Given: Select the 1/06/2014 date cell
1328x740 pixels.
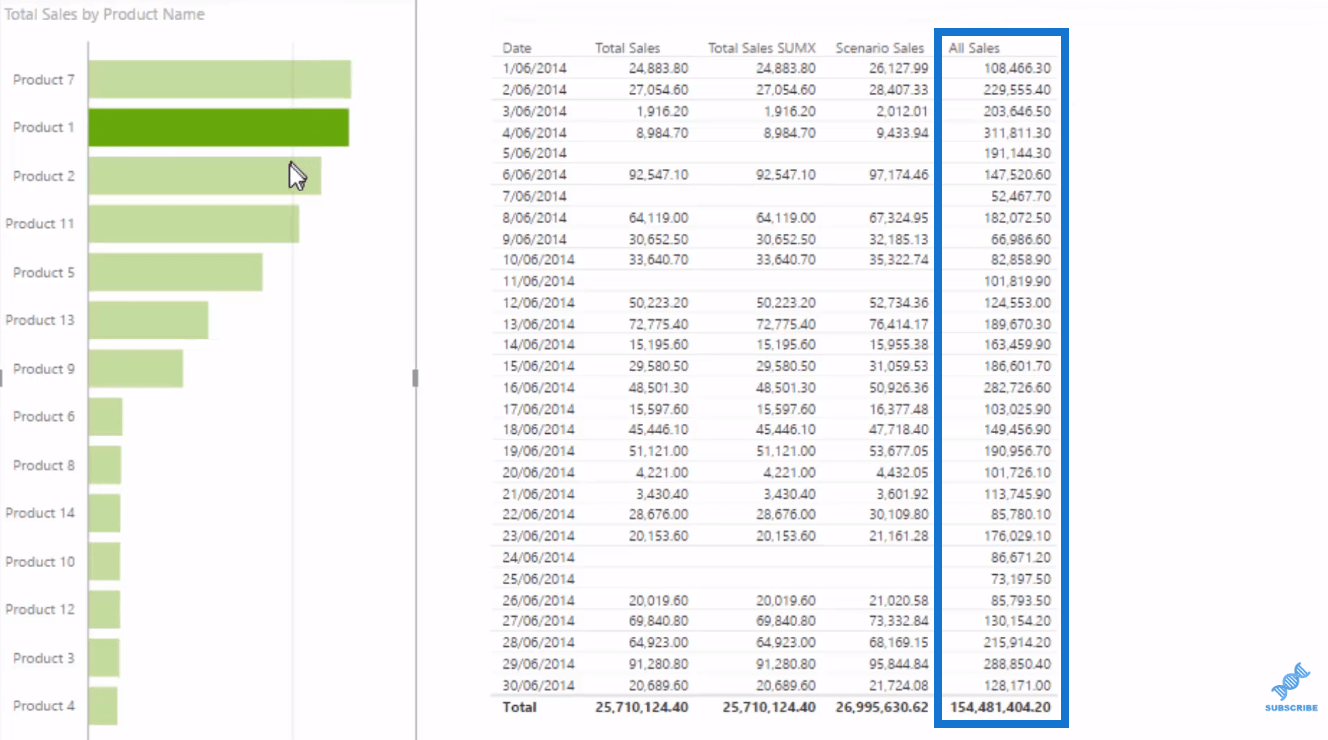Looking at the screenshot, I should tap(534, 68).
